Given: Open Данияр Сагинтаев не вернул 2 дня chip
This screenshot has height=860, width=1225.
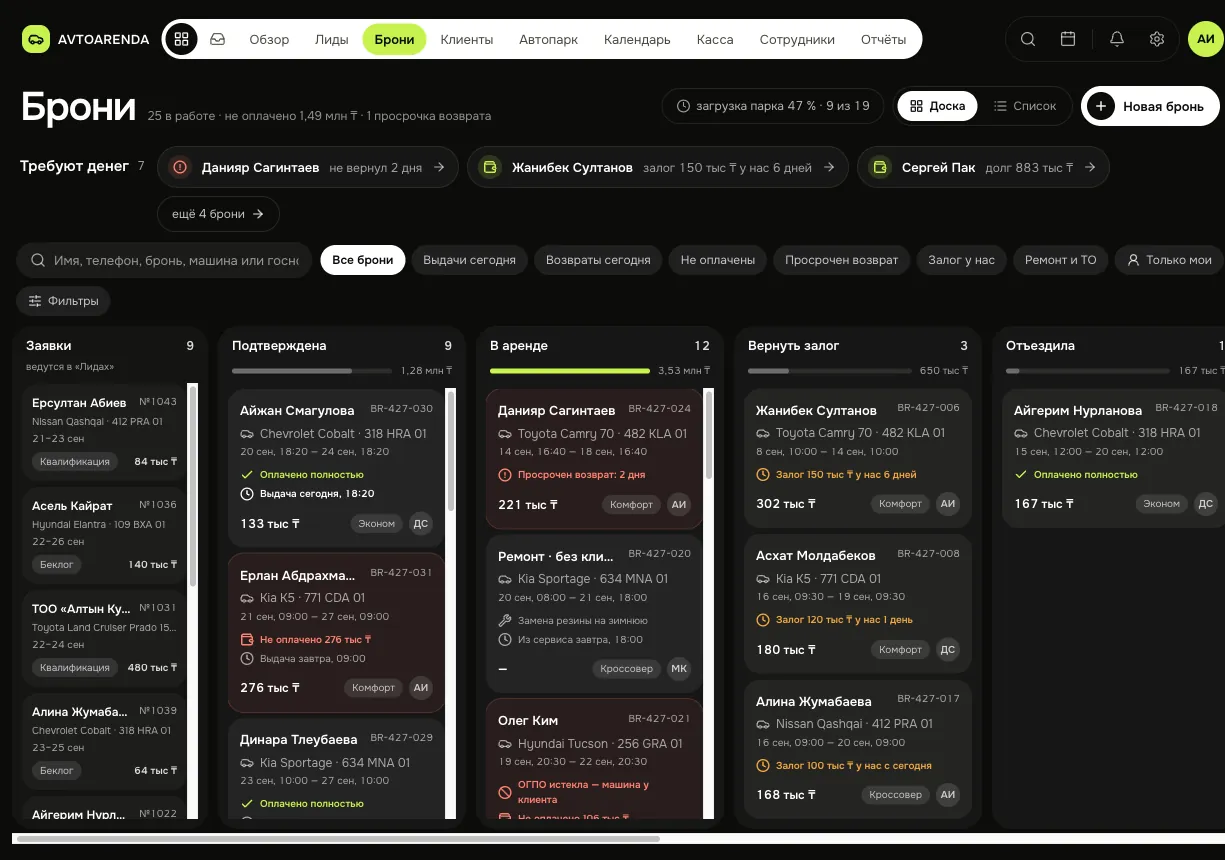Looking at the screenshot, I should tap(309, 168).
